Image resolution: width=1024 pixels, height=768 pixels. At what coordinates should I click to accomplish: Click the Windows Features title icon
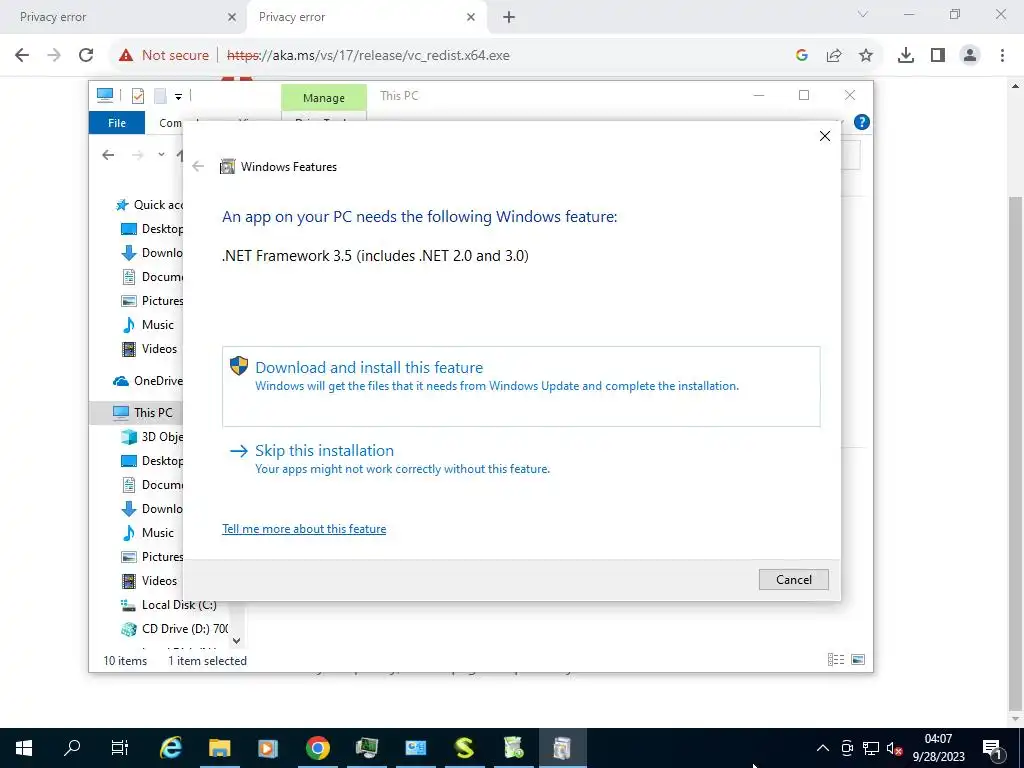(227, 167)
